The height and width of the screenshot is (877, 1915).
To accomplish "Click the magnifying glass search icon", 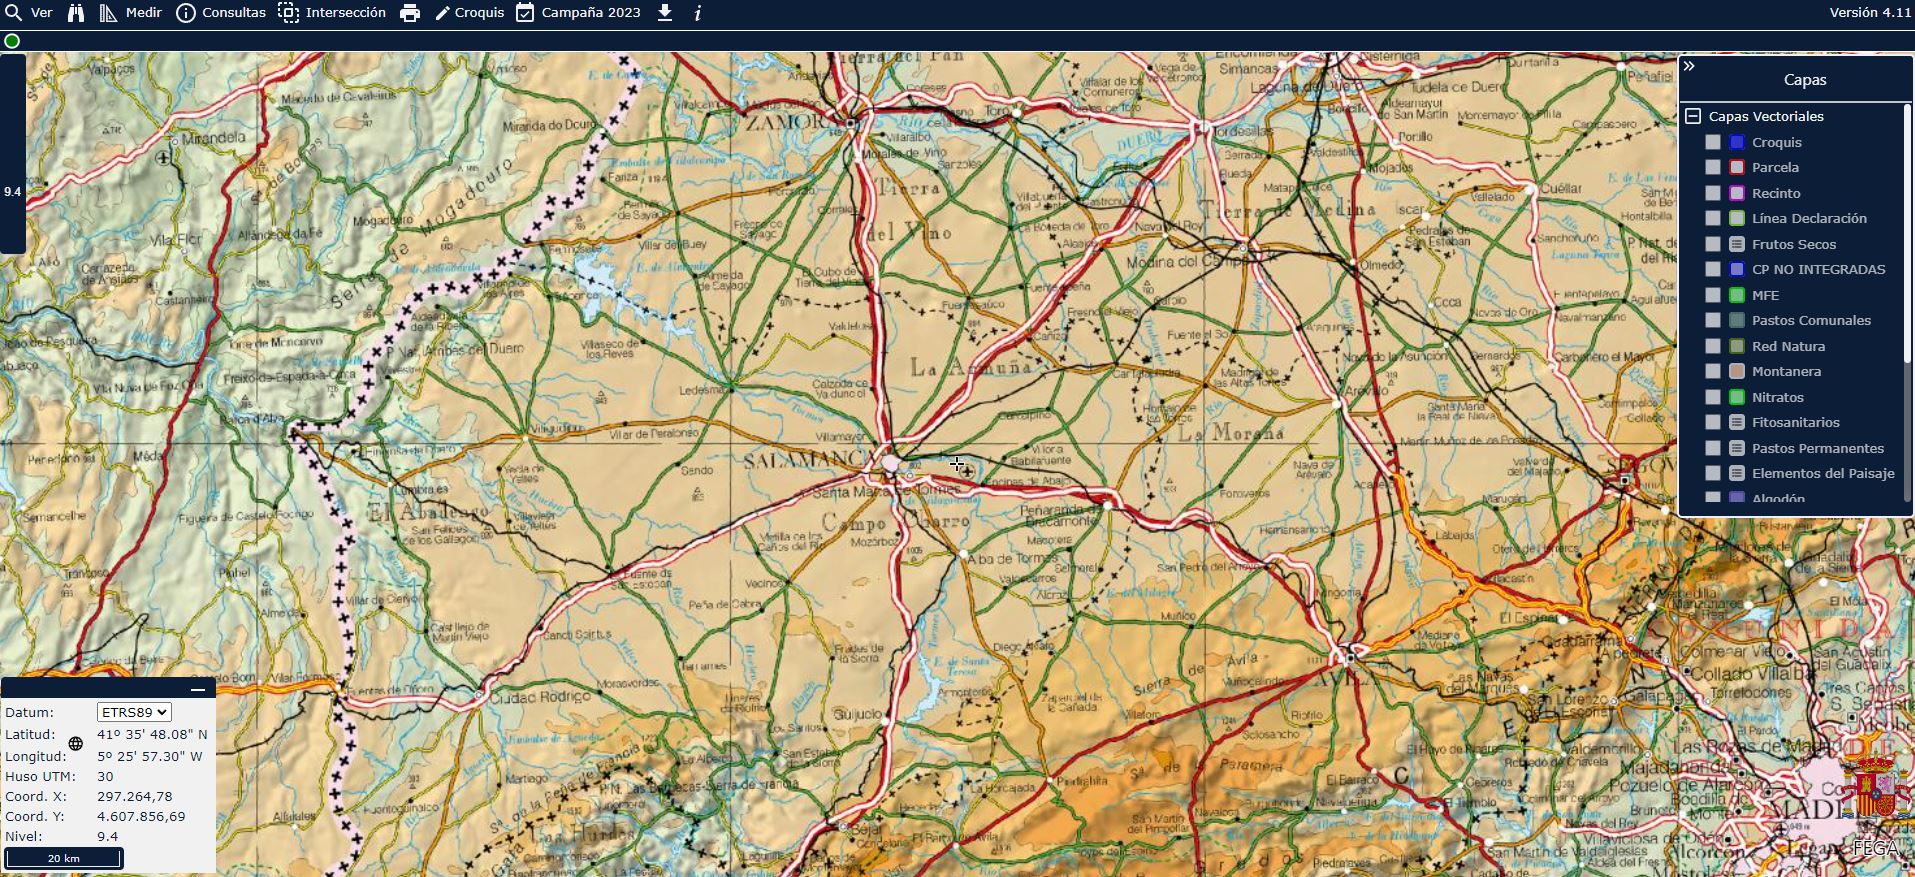I will click(14, 13).
